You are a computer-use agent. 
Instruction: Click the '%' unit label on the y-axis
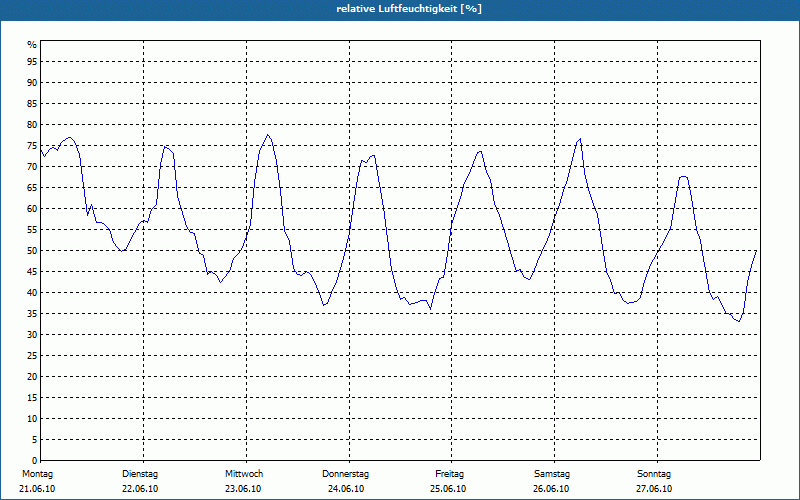[32, 45]
